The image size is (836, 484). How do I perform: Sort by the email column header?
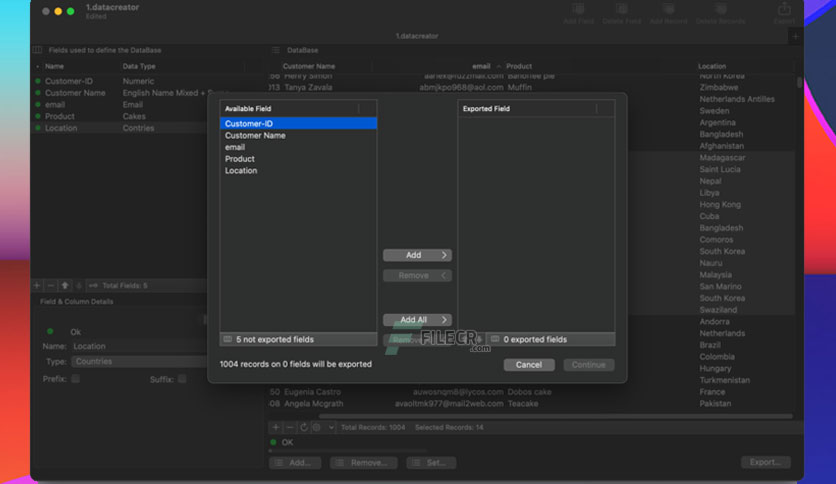point(481,67)
